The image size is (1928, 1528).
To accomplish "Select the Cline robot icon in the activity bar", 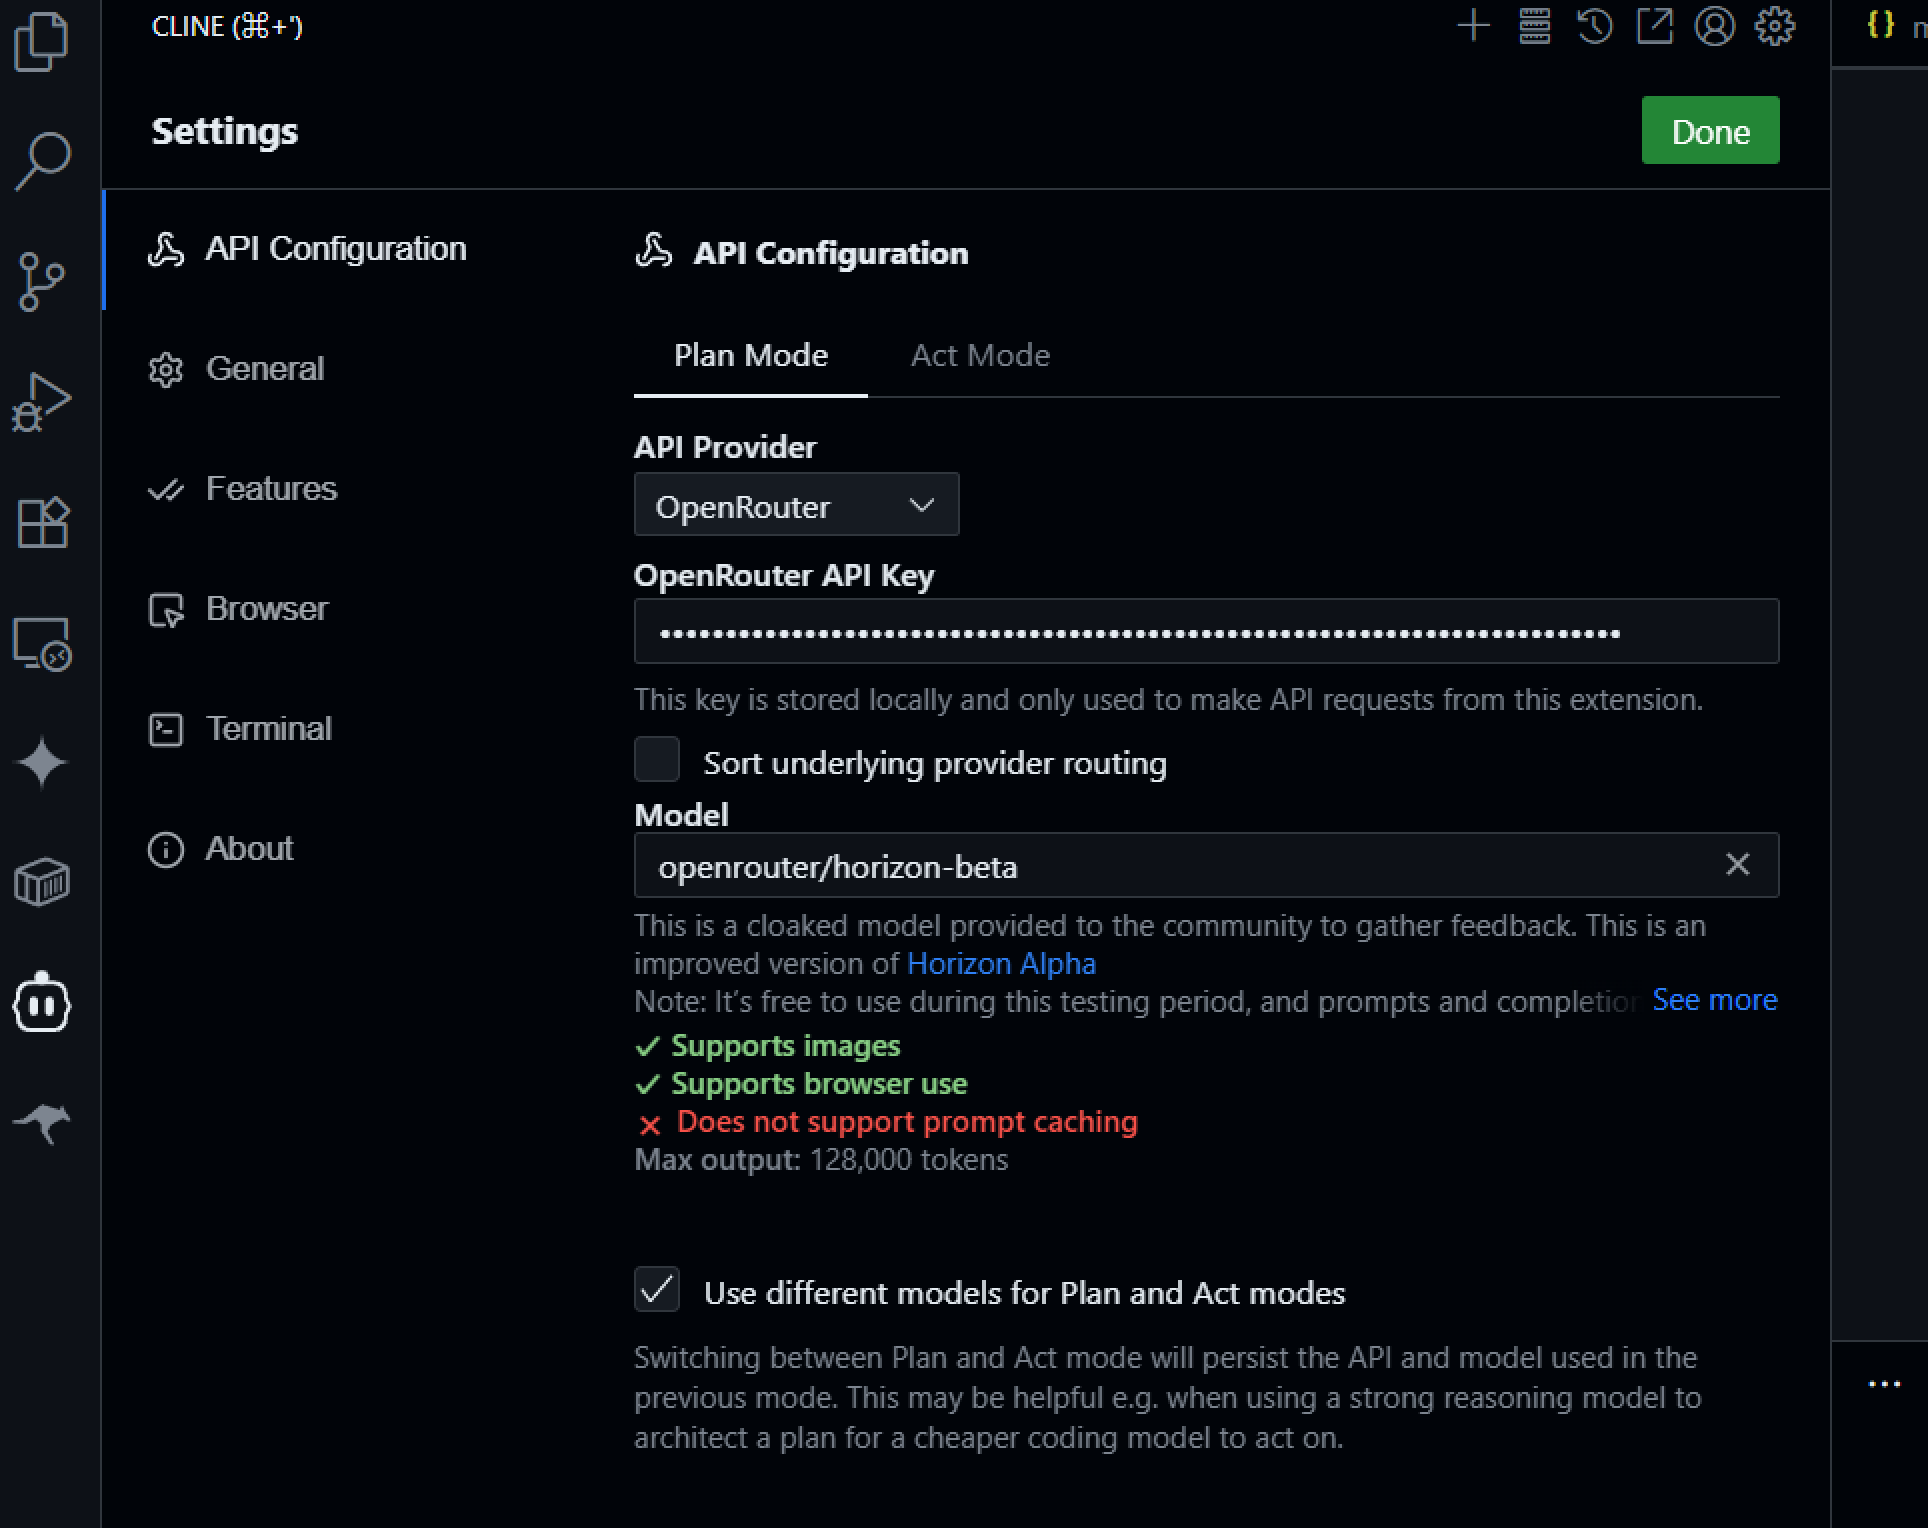I will click(x=42, y=1003).
